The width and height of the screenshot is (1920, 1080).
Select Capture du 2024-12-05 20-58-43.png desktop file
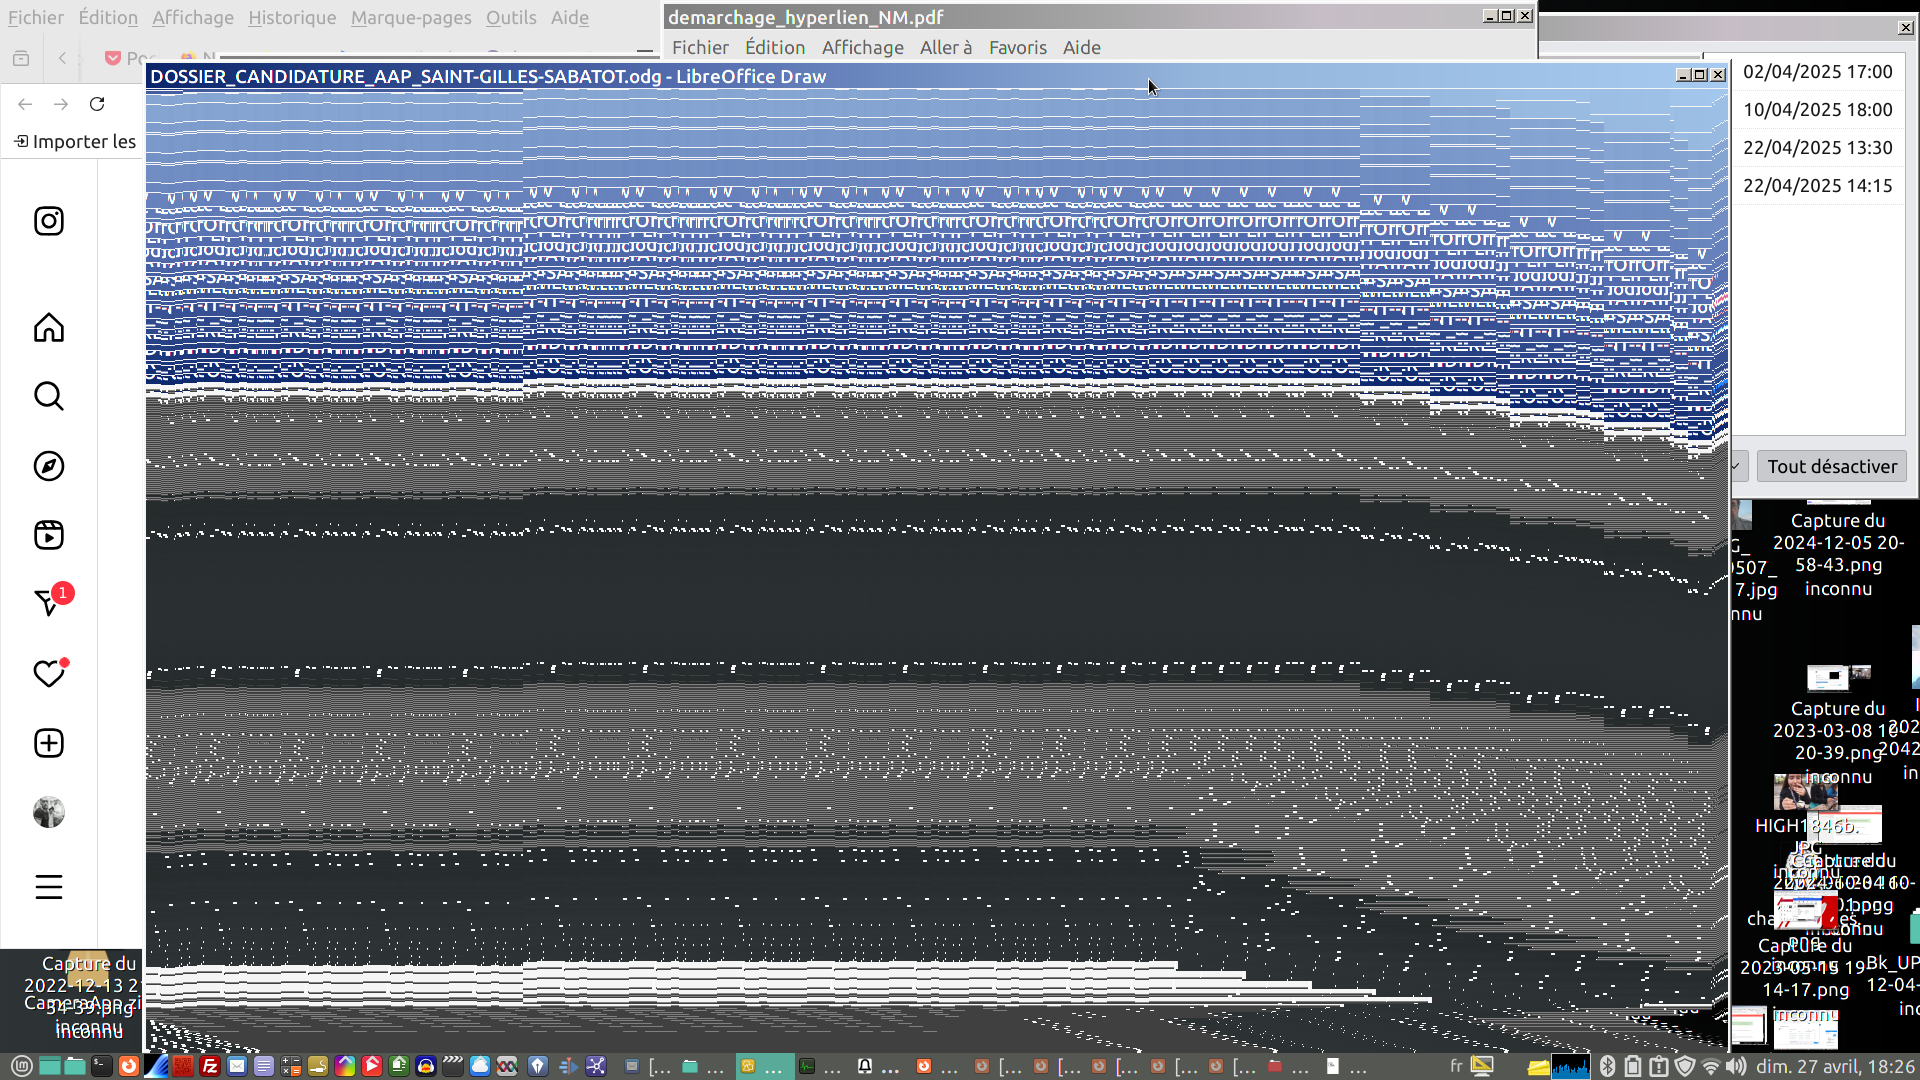click(1837, 553)
